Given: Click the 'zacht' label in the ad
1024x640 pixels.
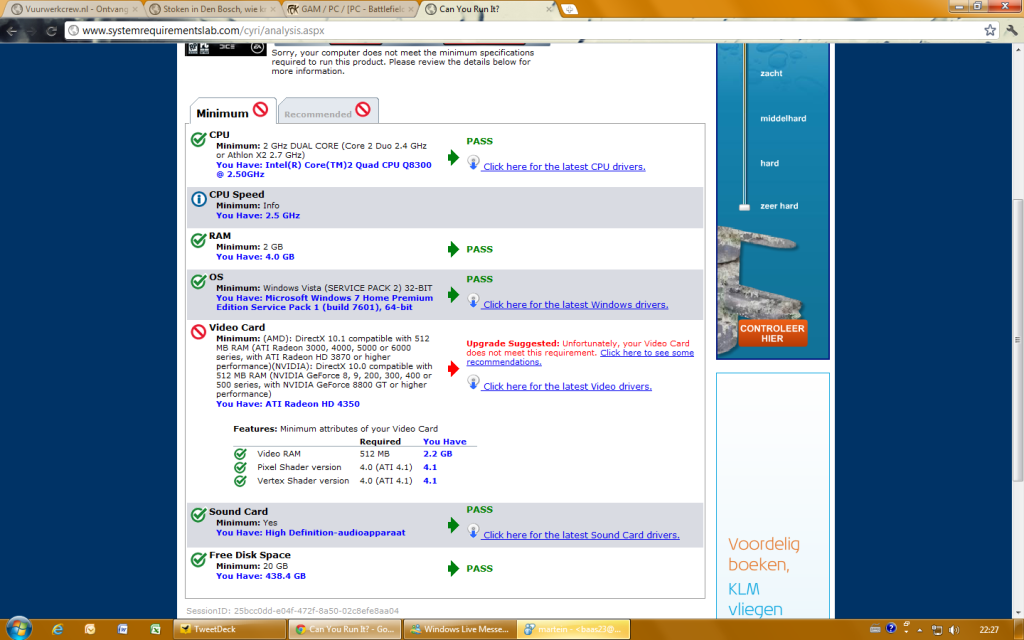Looking at the screenshot, I should click(x=771, y=73).
